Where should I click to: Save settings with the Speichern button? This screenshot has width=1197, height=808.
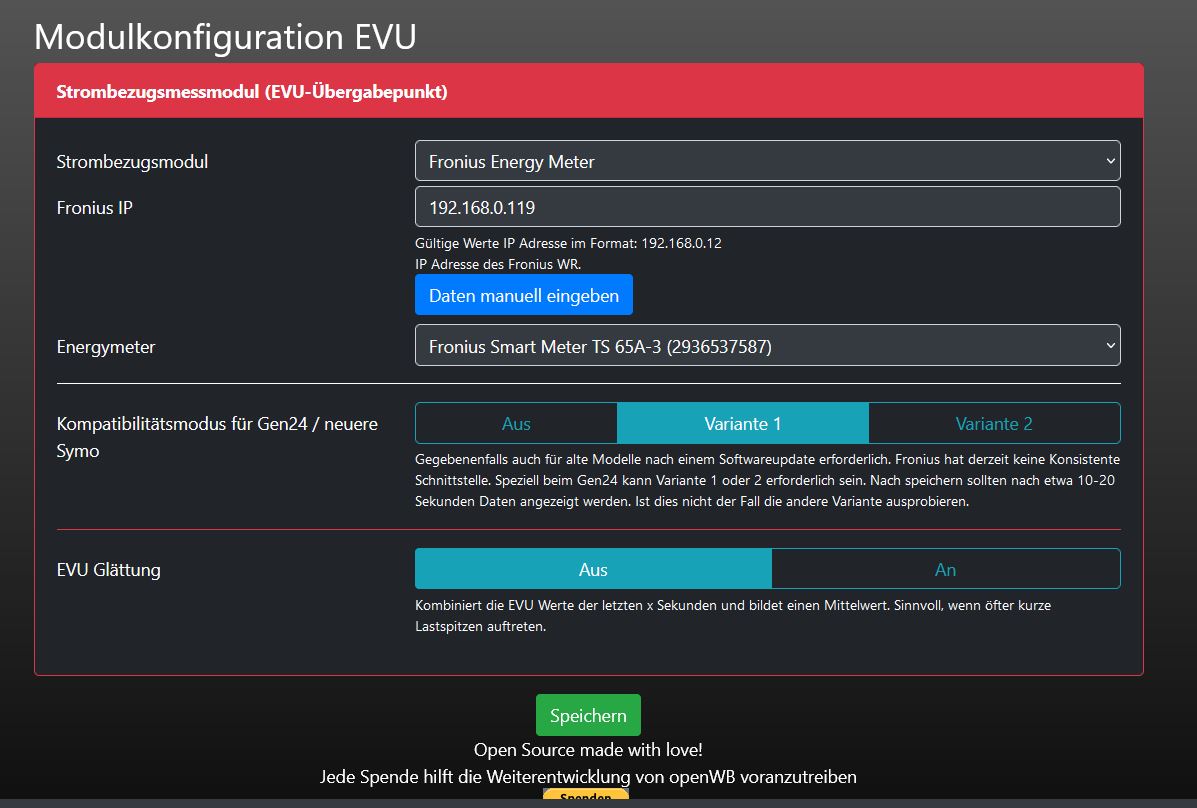tap(588, 716)
